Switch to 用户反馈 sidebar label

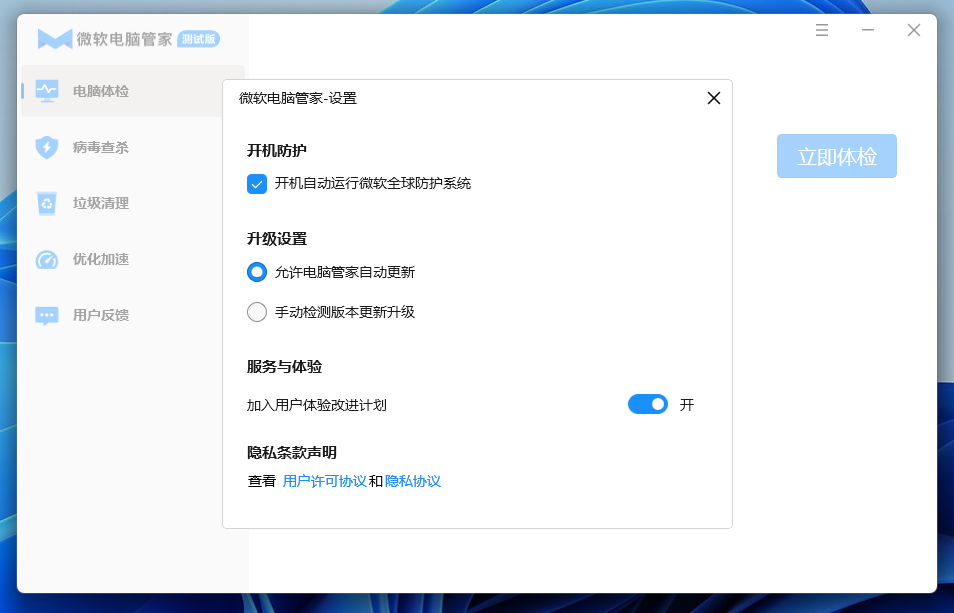101,315
